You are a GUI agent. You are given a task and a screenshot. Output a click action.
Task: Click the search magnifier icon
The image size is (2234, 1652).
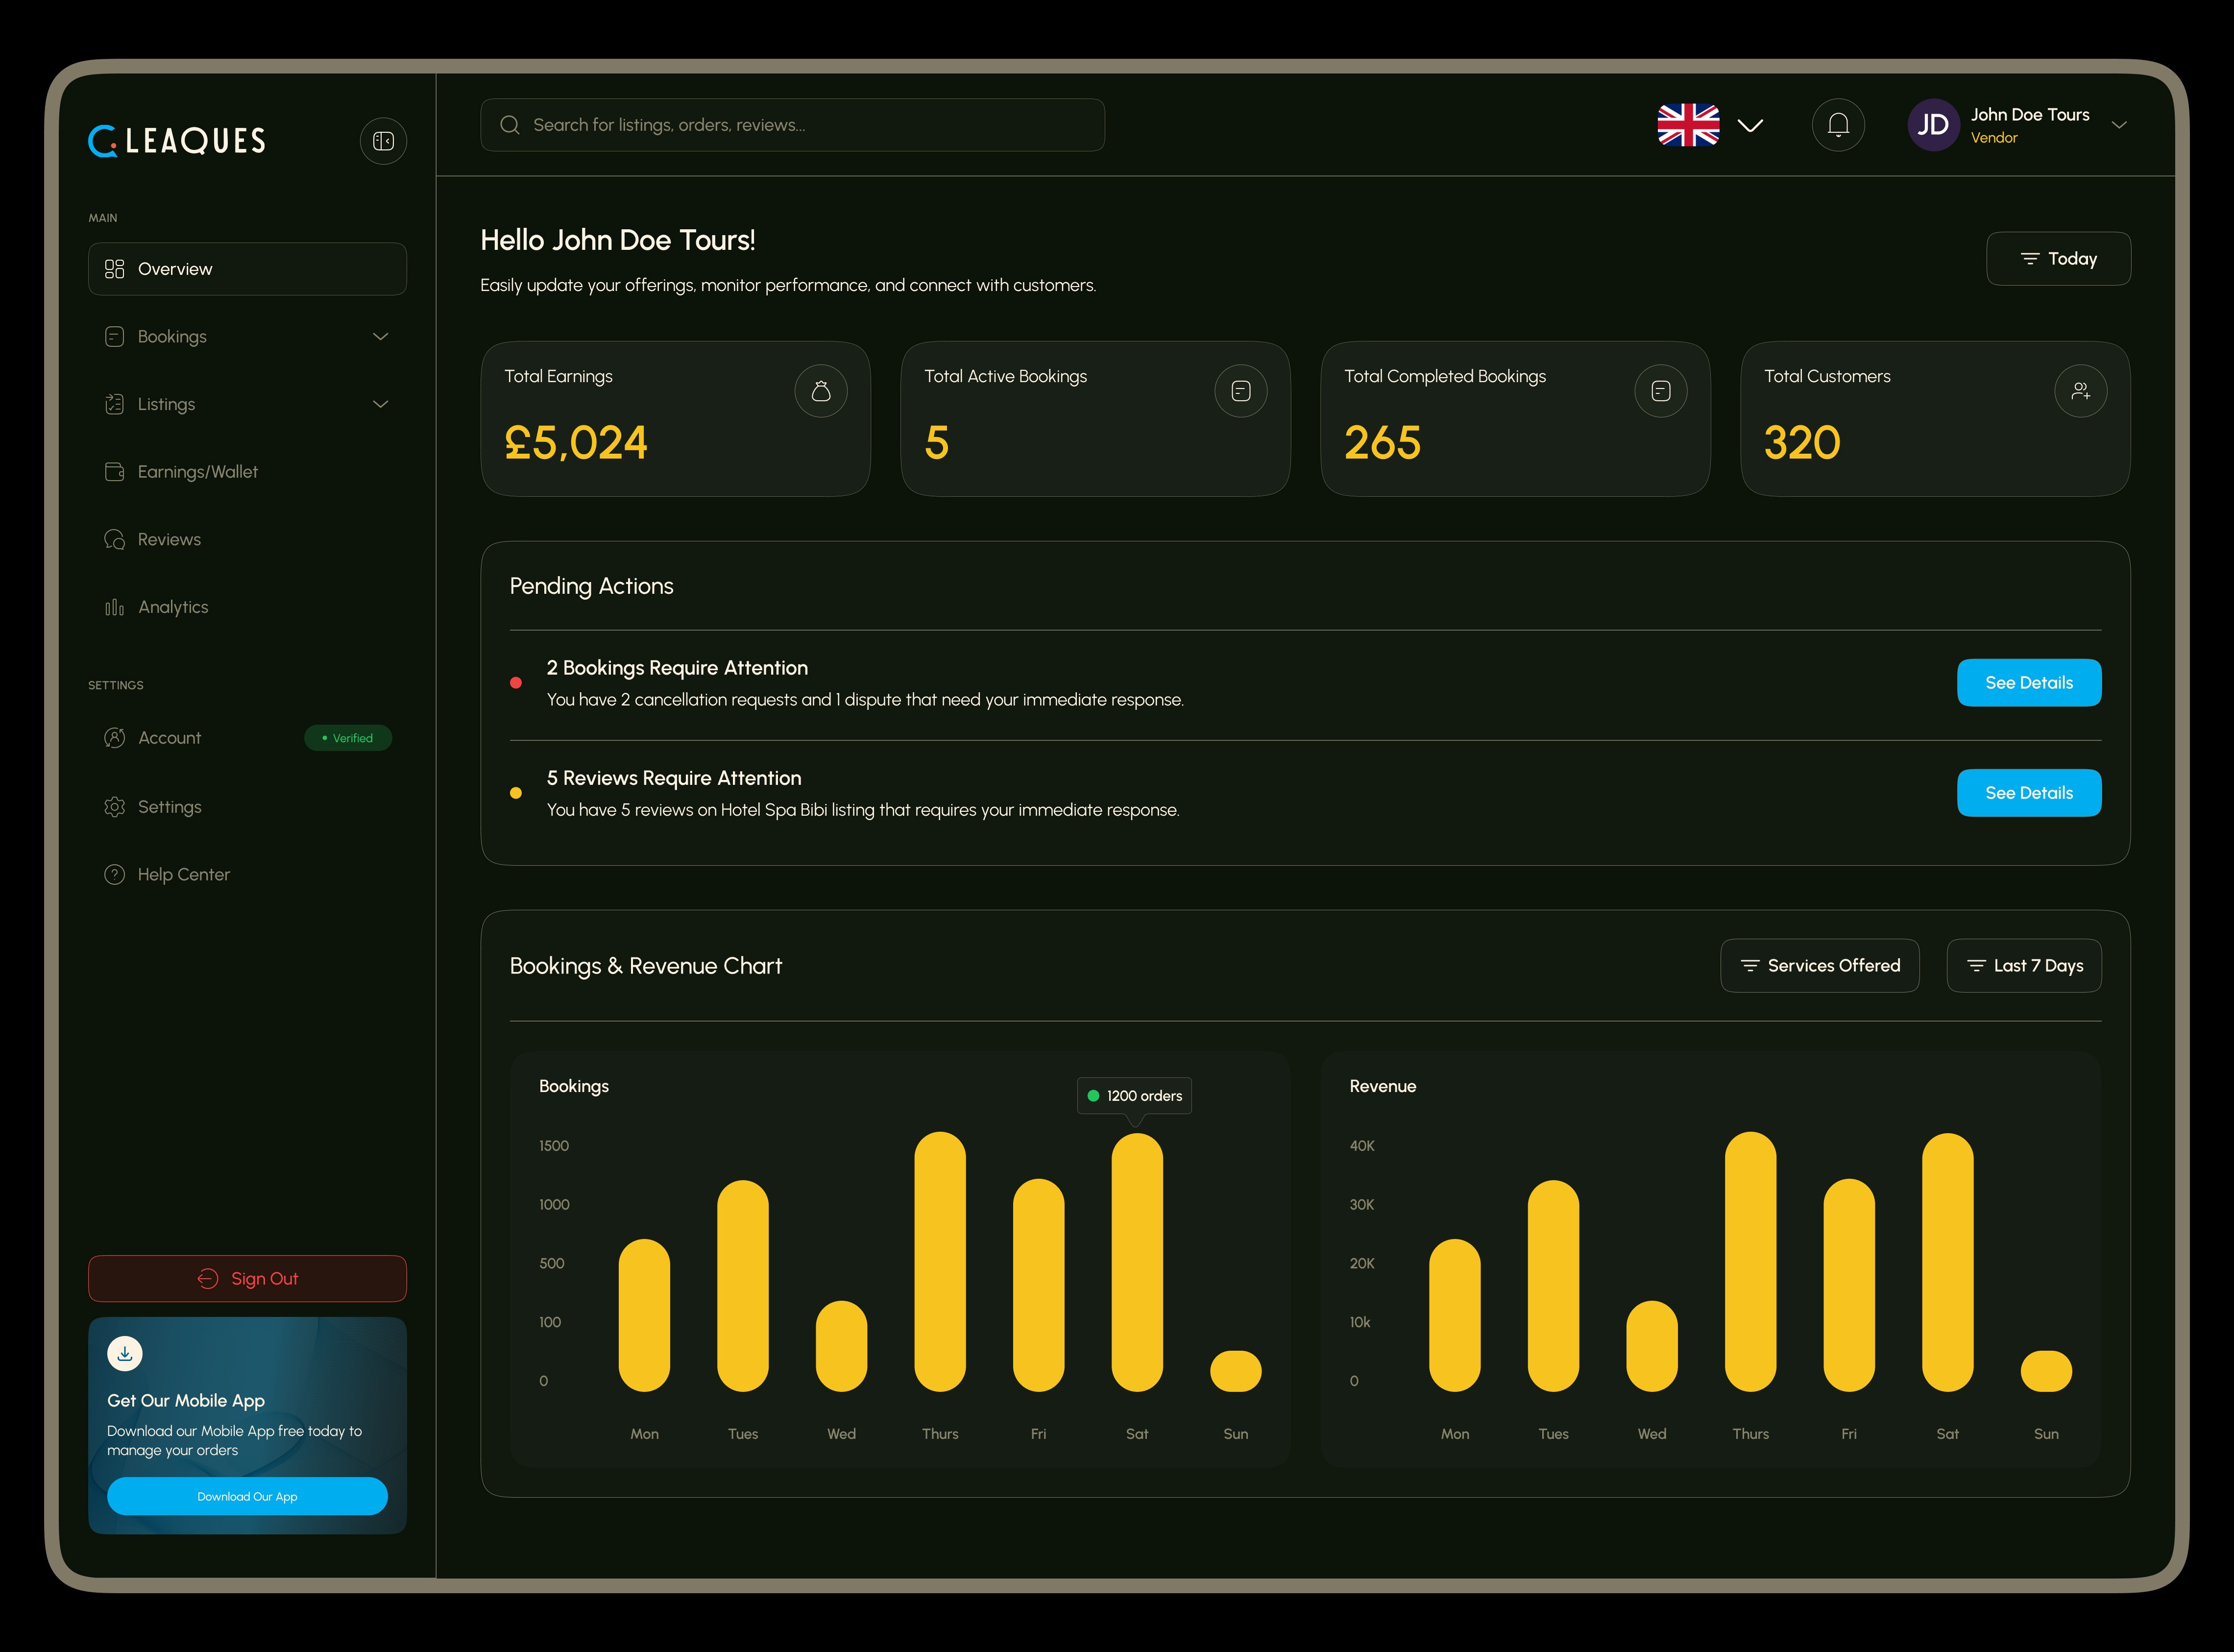[510, 125]
